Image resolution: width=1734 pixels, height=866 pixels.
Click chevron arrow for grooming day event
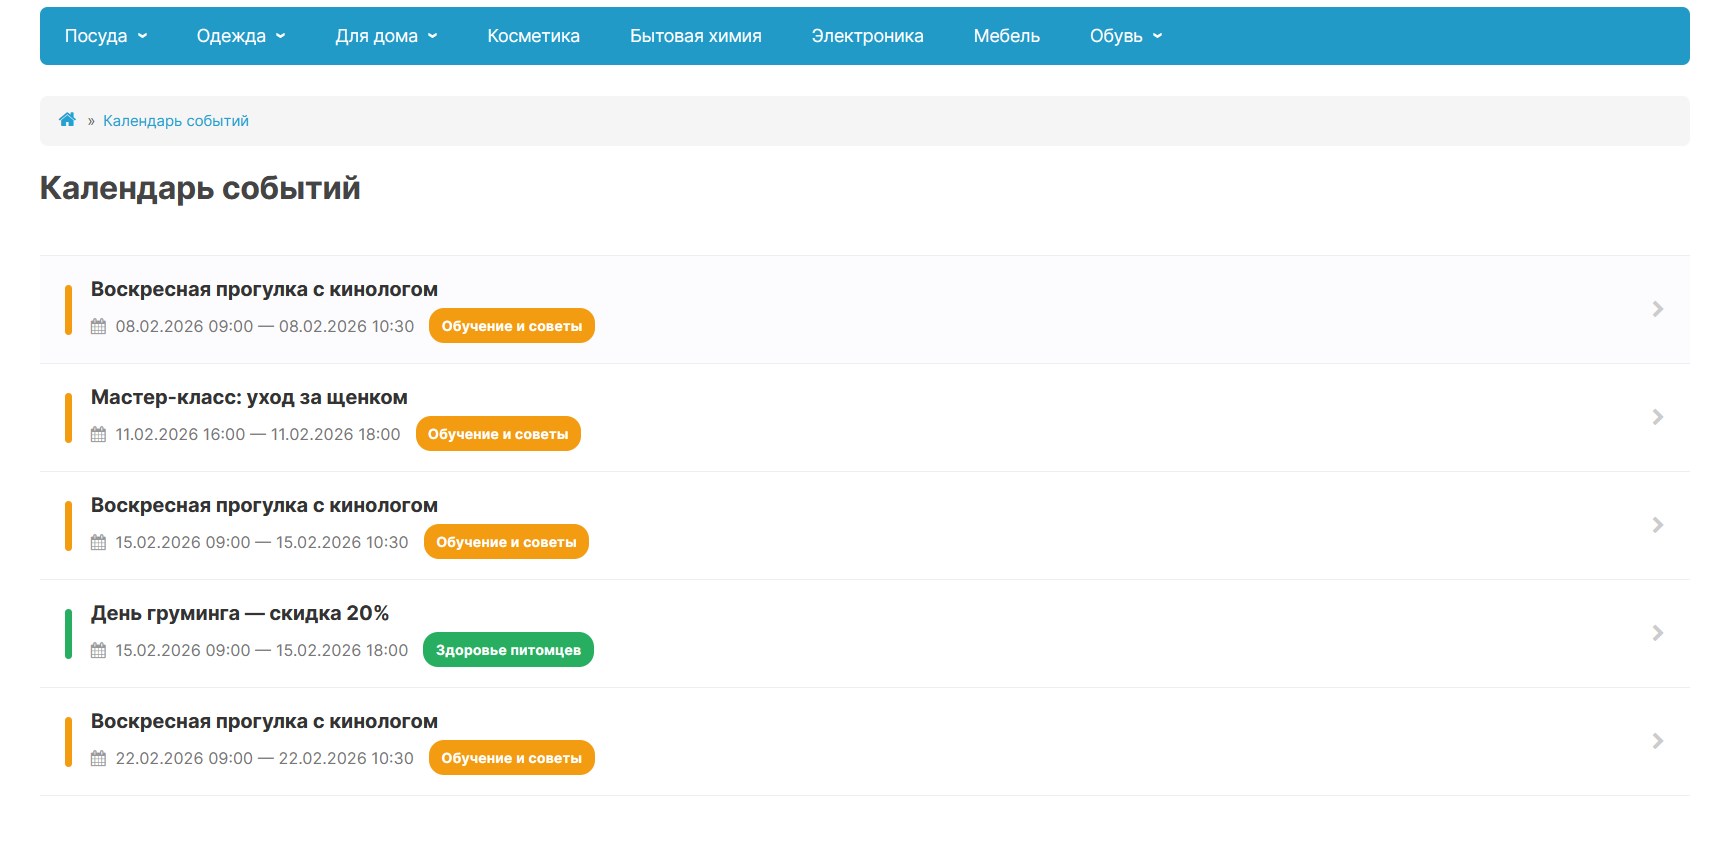[1657, 633]
